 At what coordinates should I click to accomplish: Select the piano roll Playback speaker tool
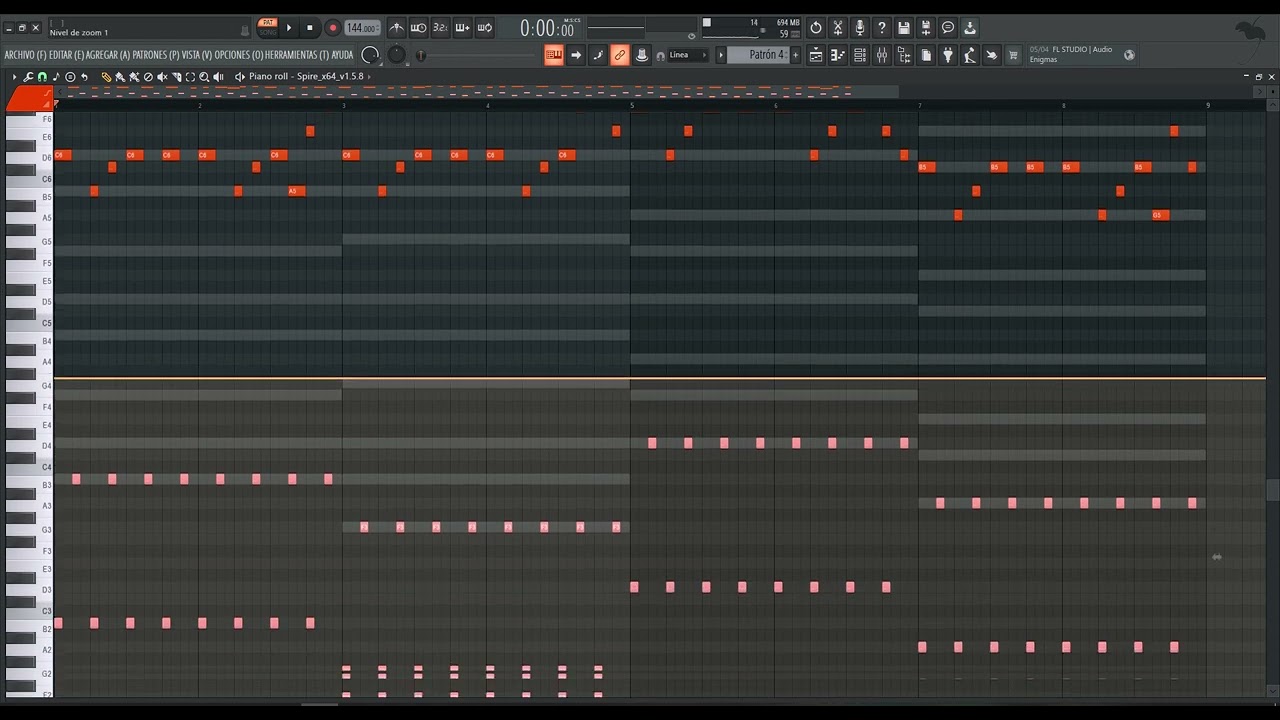pos(218,77)
